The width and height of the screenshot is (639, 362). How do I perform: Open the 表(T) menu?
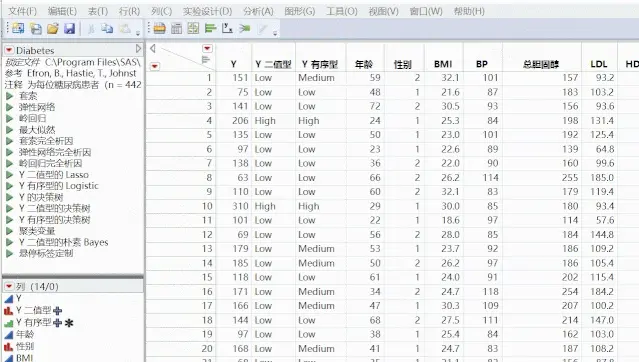(x=98, y=11)
